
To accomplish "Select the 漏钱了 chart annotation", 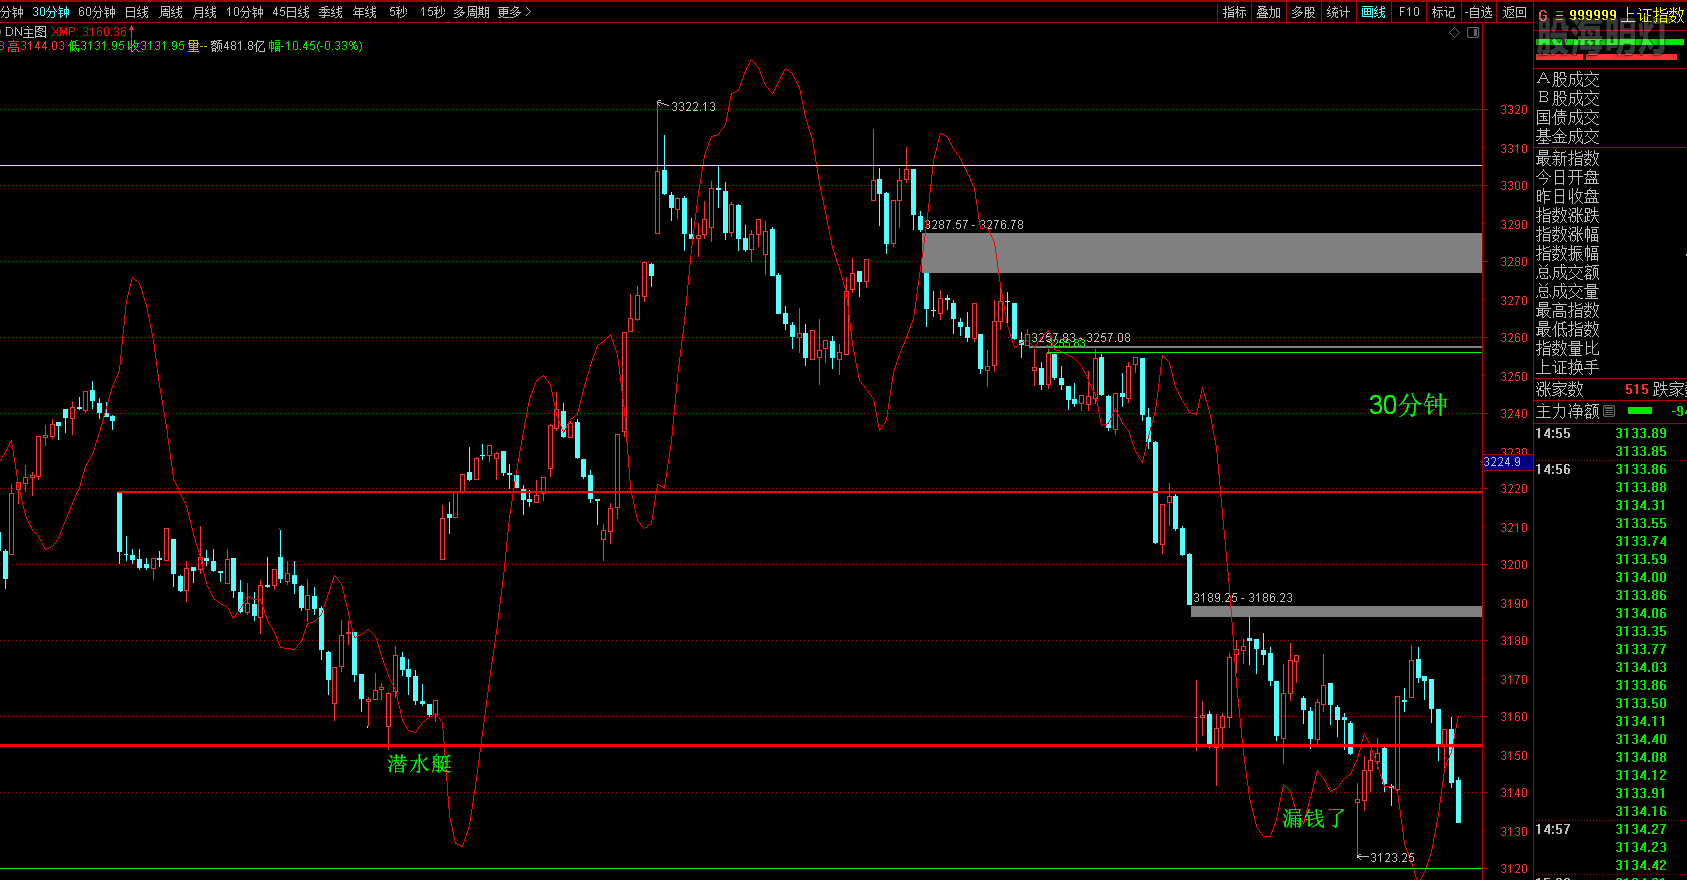I will click(x=1314, y=819).
